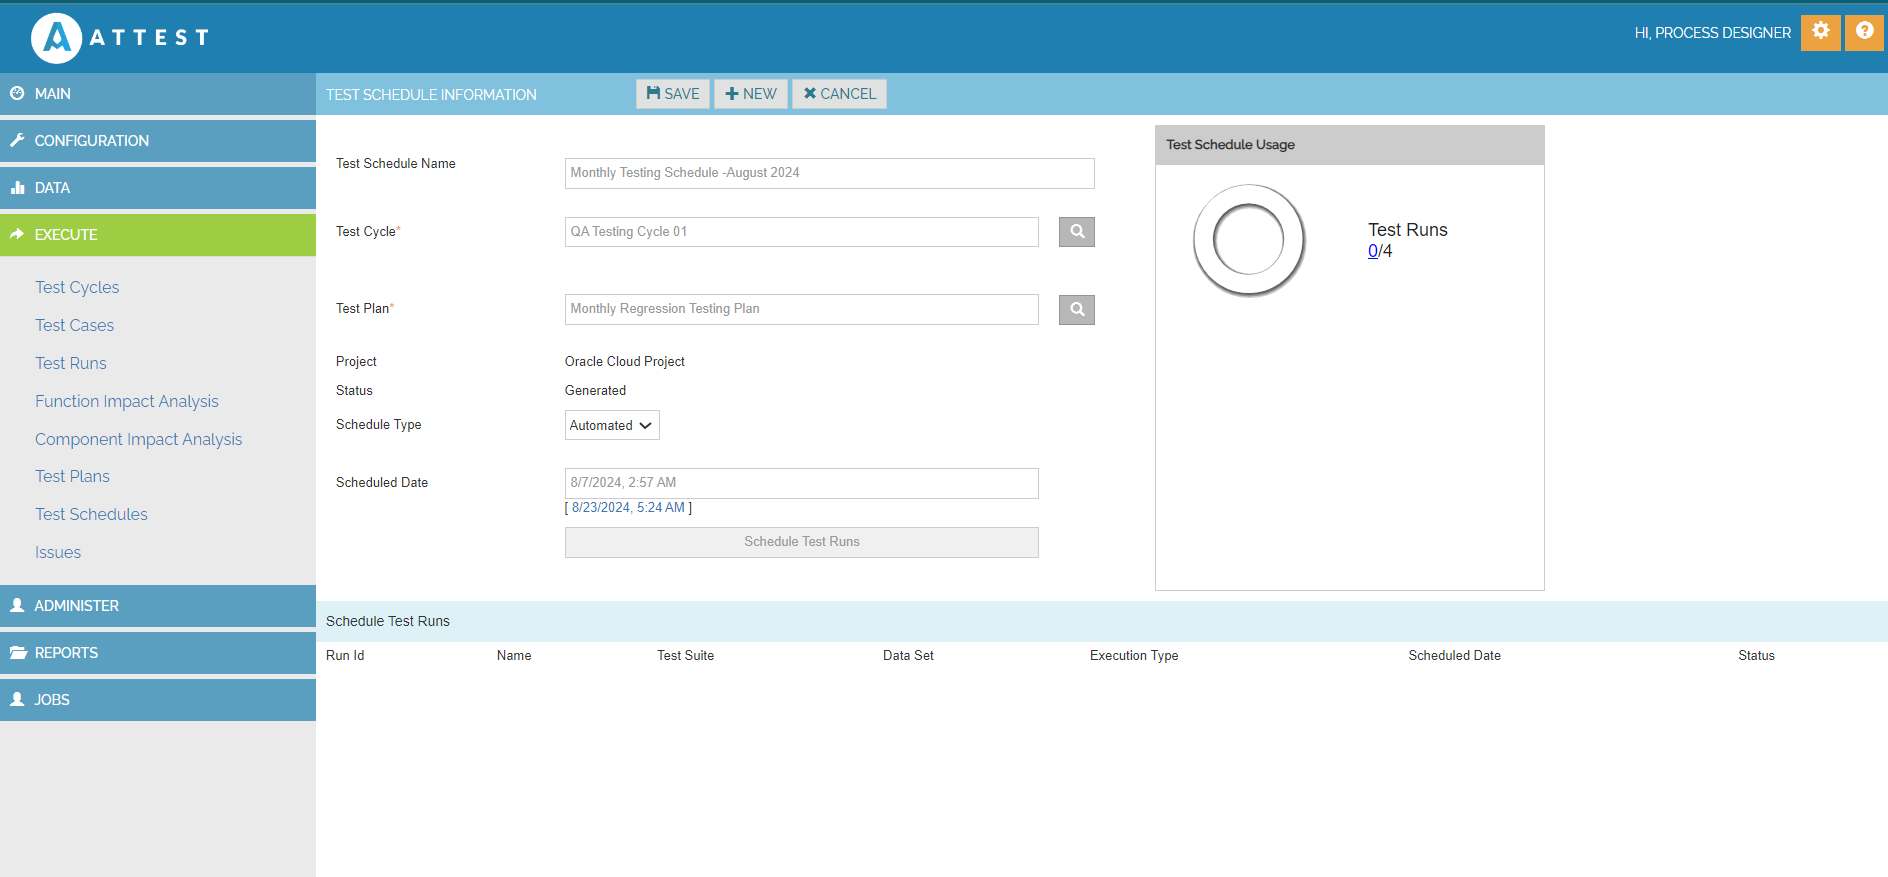Screen dimensions: 1888x877
Task: Expand the DATA menu section
Action: click(158, 188)
